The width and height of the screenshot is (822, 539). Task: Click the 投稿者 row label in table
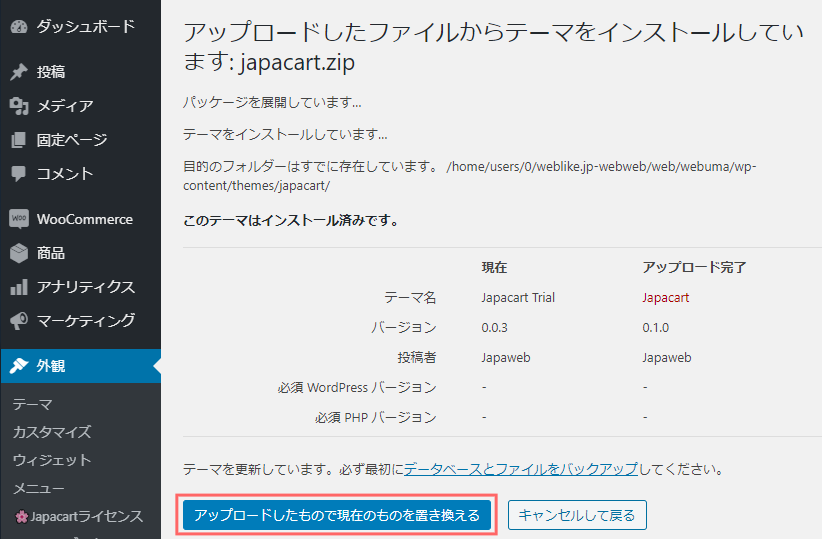pos(417,358)
